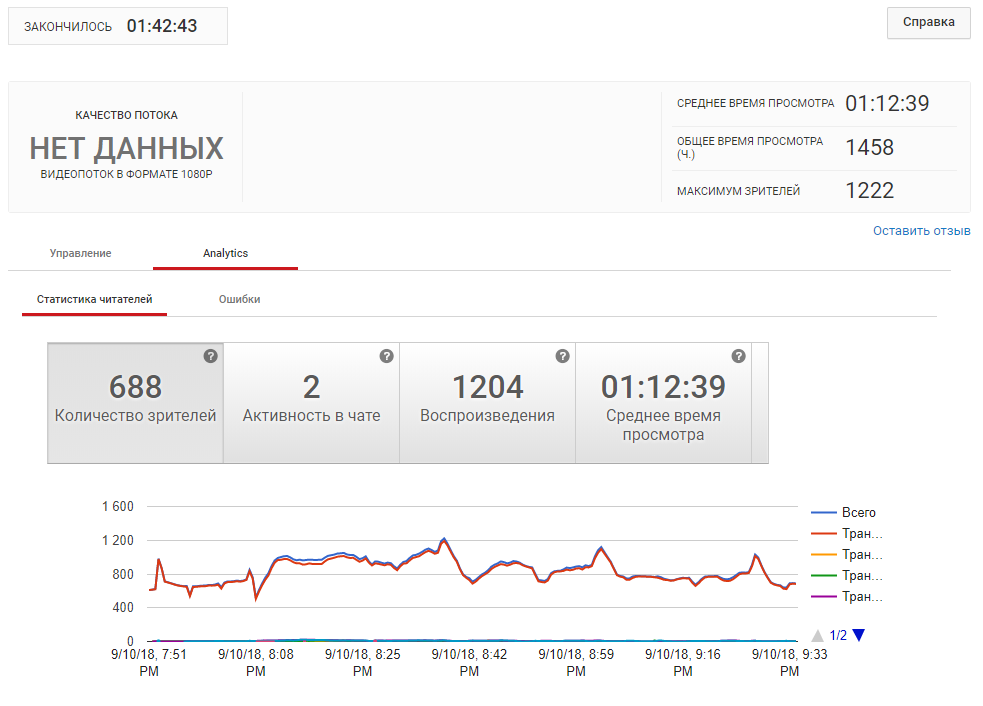Screen dimensions: 983x706
Task: Click help icon on Среднее время просмотра card
Action: (738, 356)
